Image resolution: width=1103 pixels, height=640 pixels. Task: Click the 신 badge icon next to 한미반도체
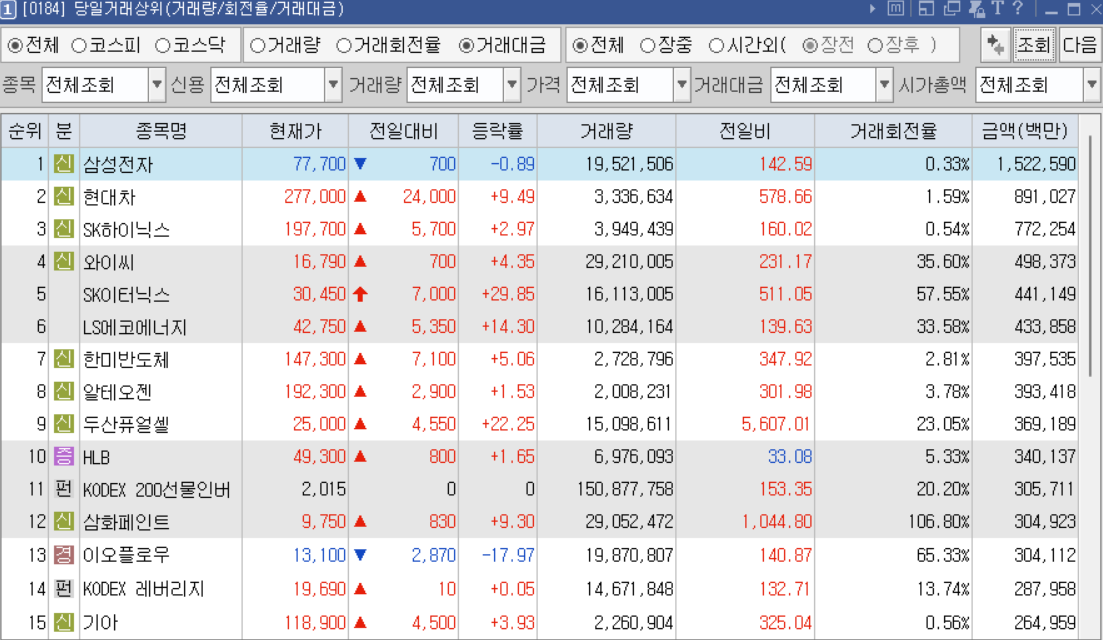(x=63, y=359)
